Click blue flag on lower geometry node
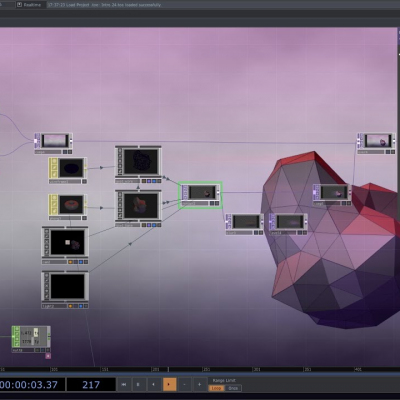 point(154,225)
